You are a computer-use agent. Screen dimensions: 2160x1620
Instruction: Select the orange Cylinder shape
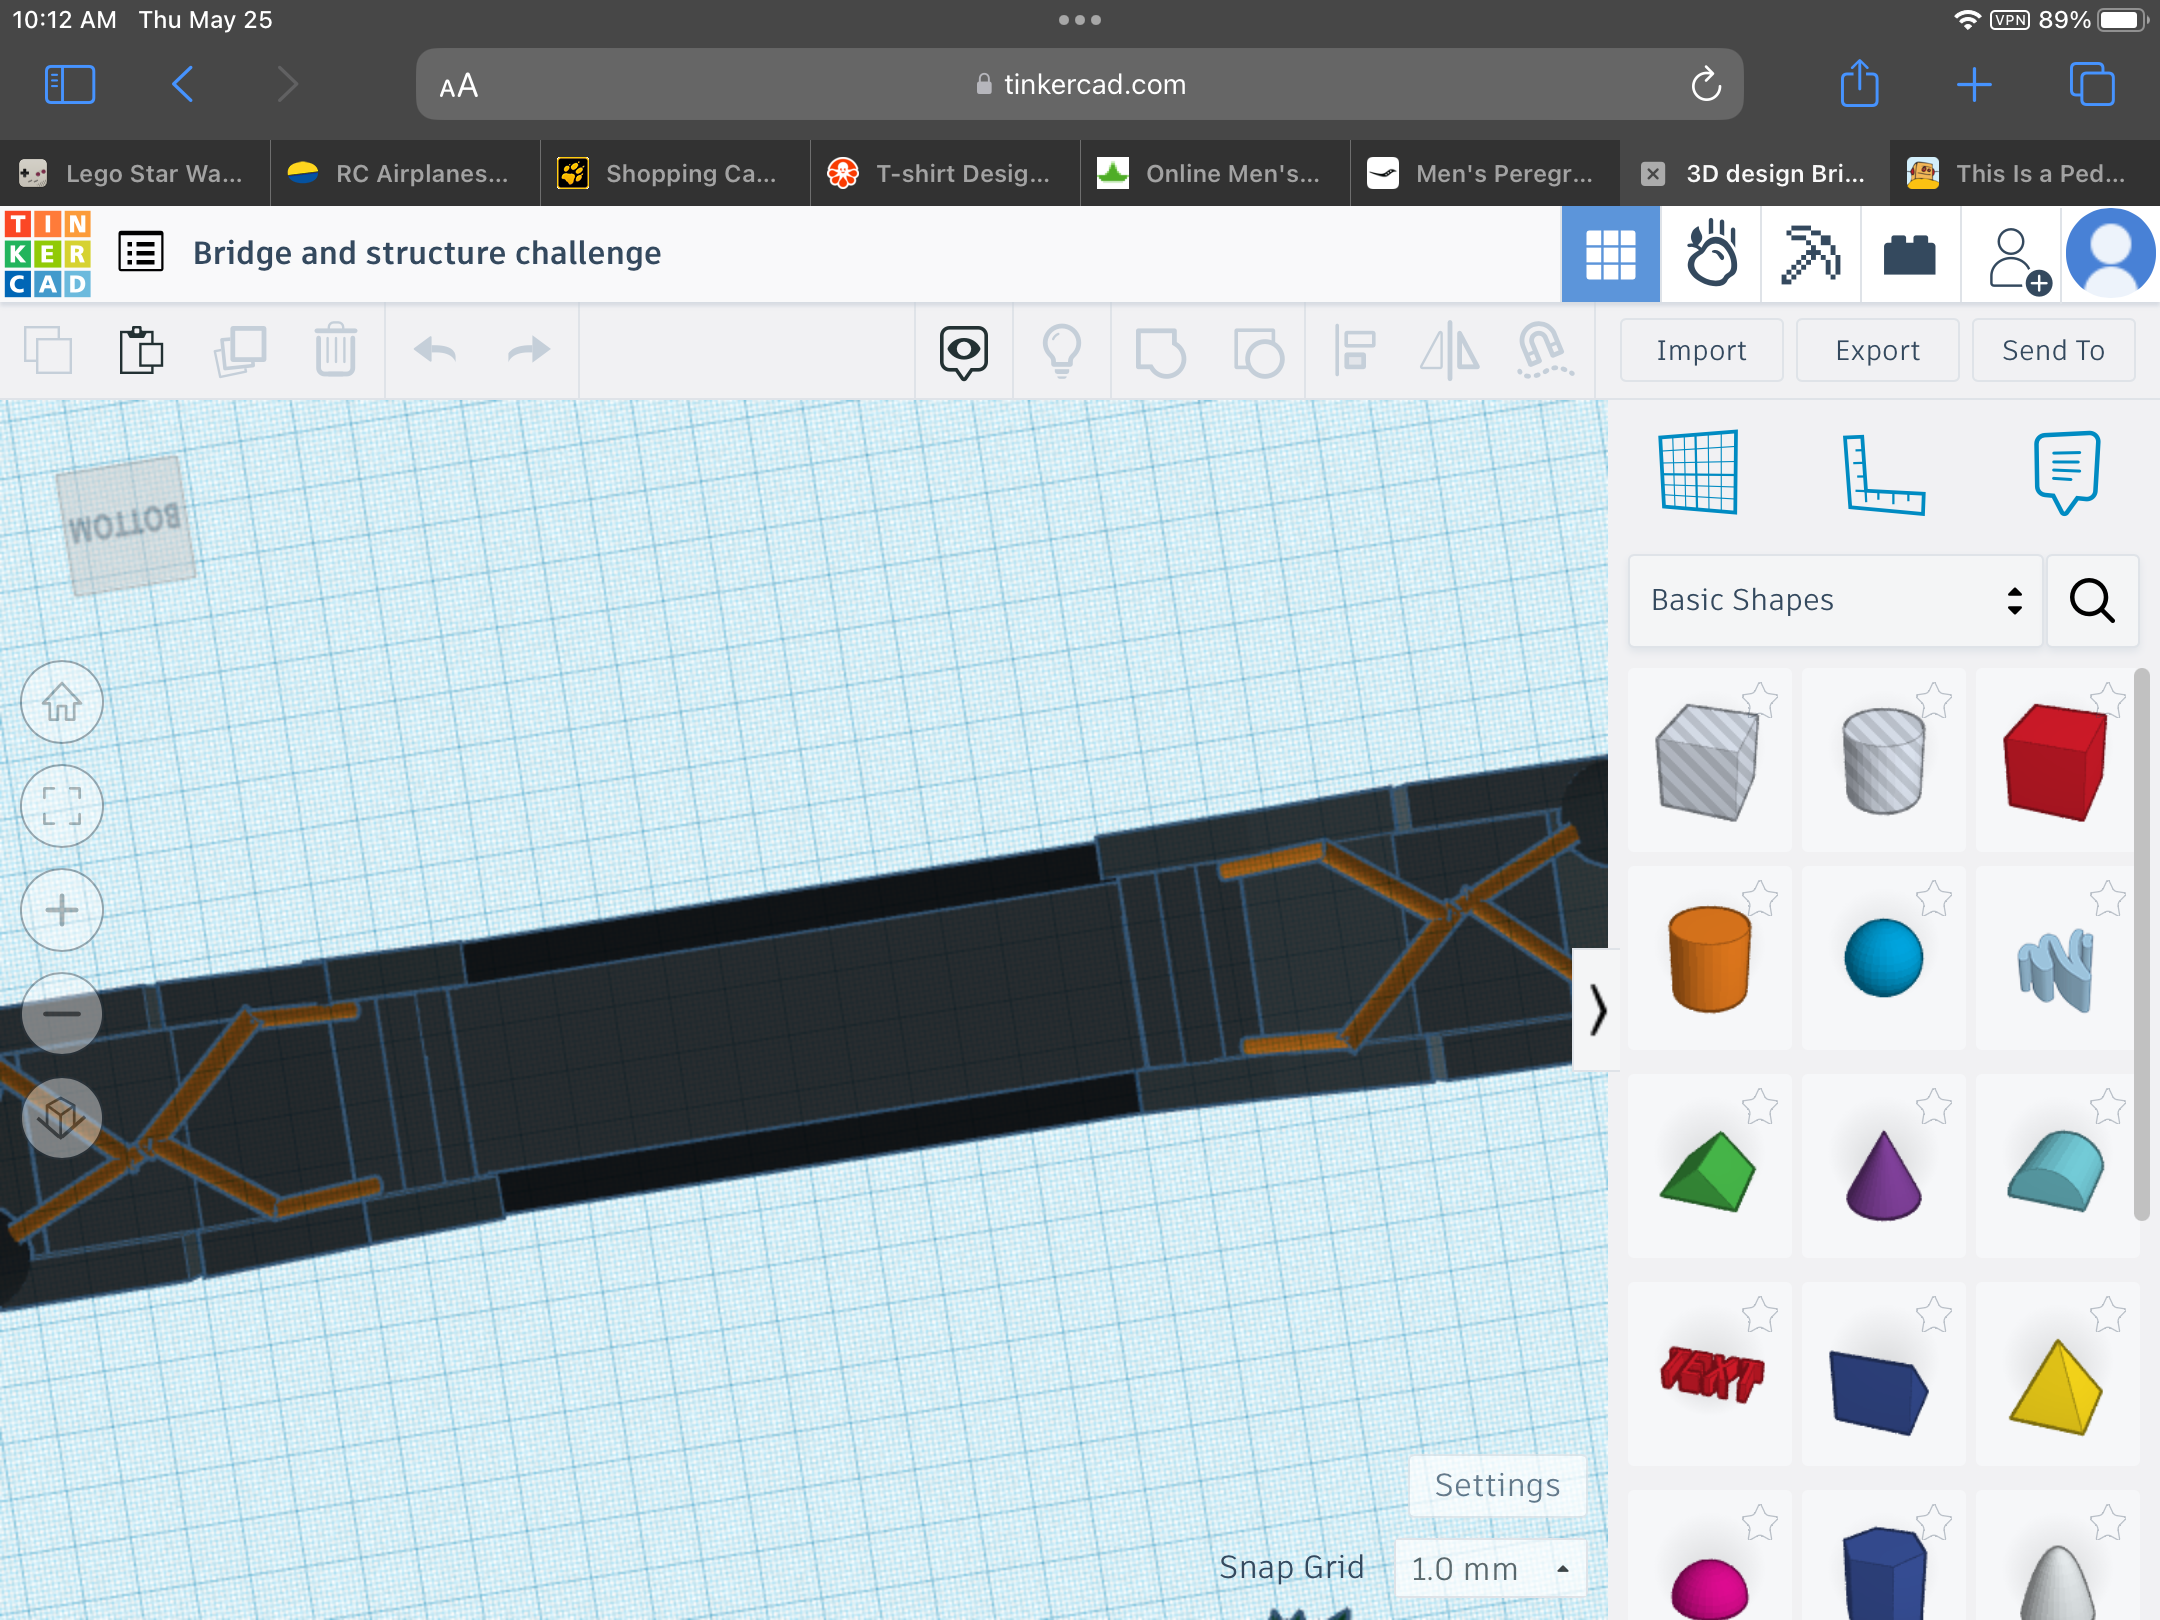pyautogui.click(x=1708, y=958)
